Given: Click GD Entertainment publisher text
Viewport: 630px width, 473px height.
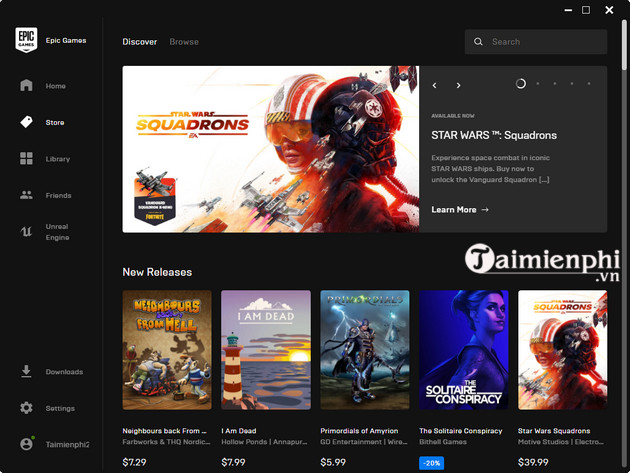Looking at the screenshot, I should pyautogui.click(x=364, y=442).
